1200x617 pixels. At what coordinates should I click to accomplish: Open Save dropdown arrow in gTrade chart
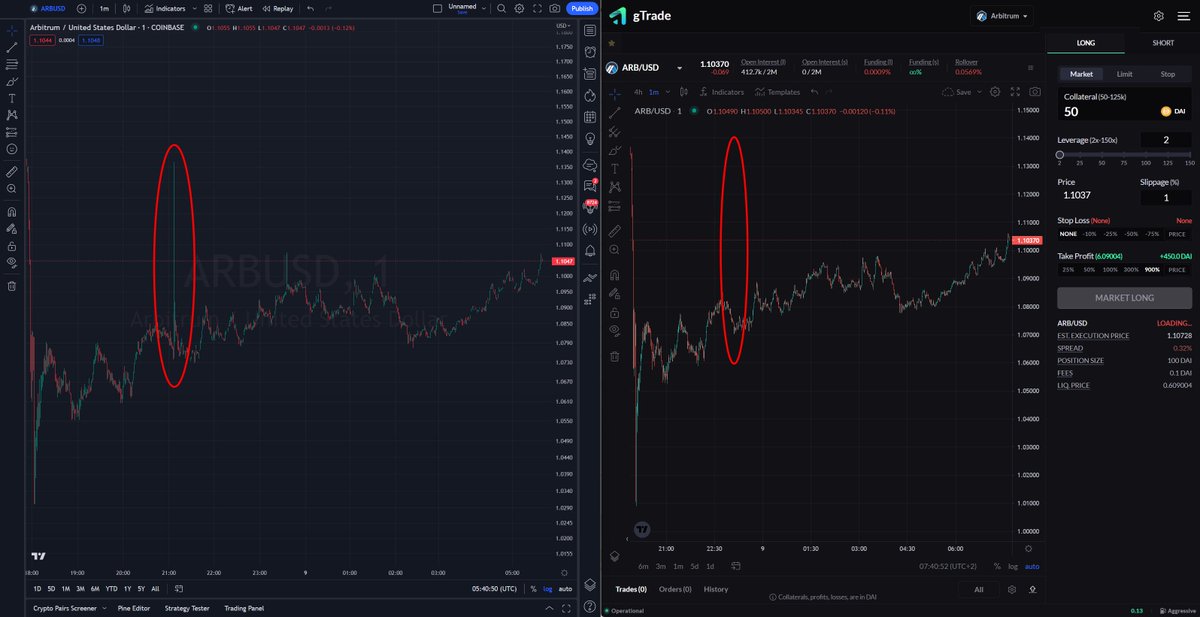click(979, 92)
